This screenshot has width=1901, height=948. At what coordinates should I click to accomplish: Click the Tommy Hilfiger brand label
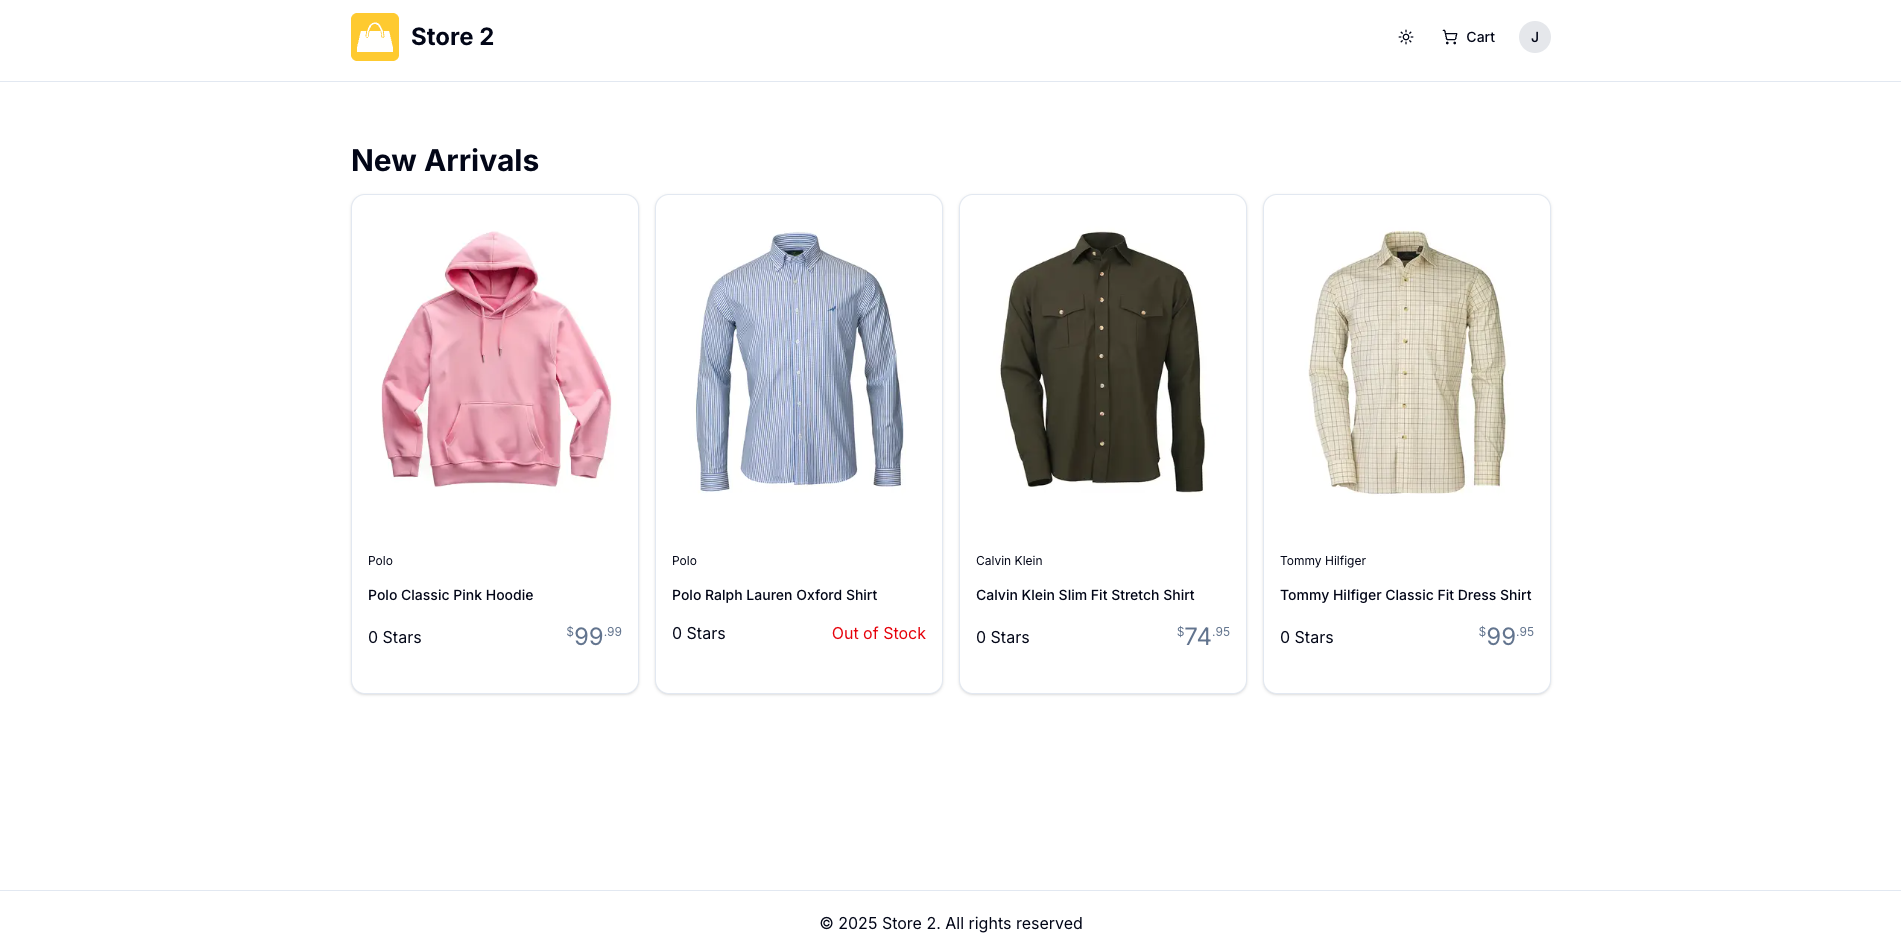pyautogui.click(x=1322, y=561)
